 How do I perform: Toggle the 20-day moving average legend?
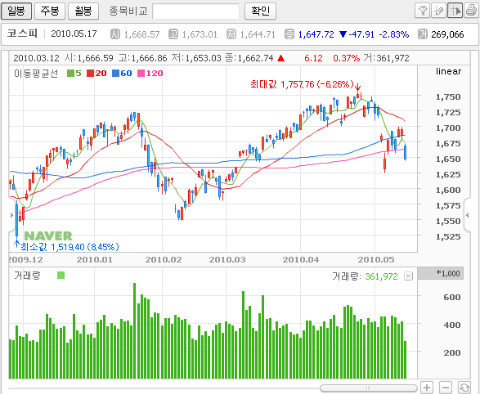97,73
